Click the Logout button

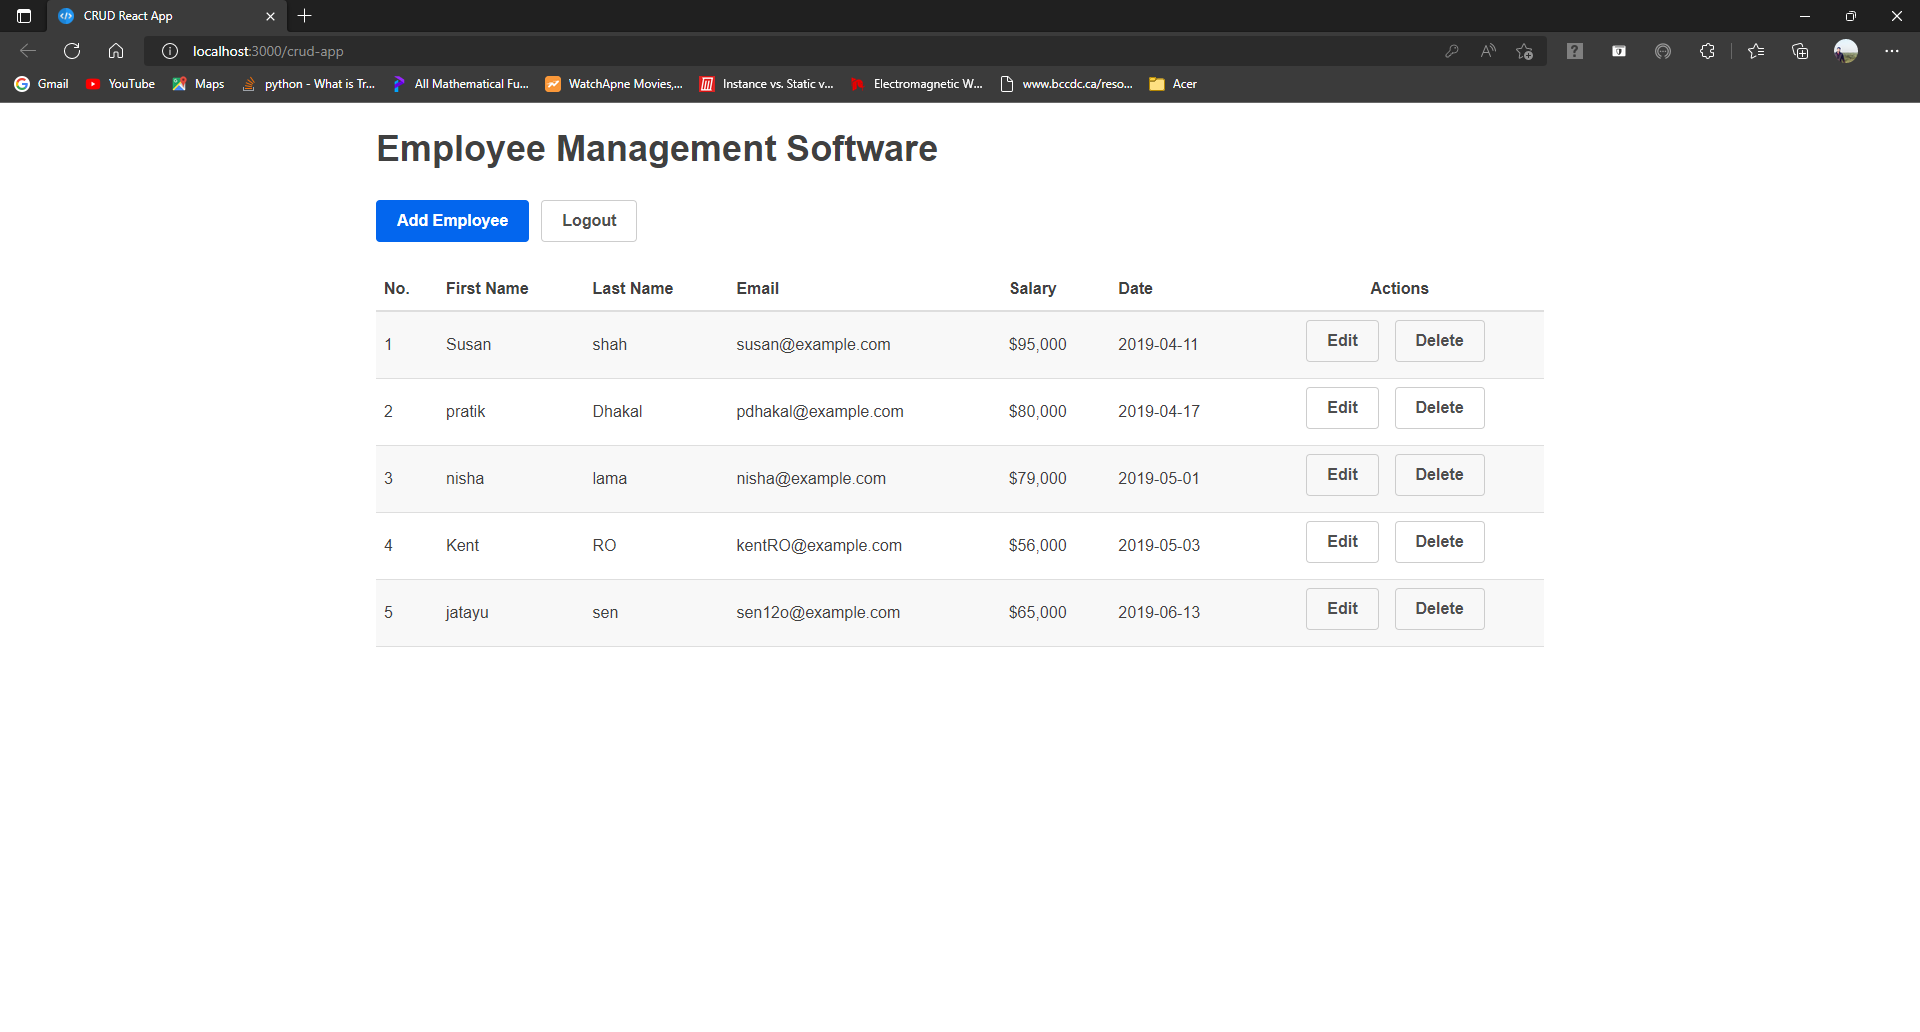tap(588, 220)
